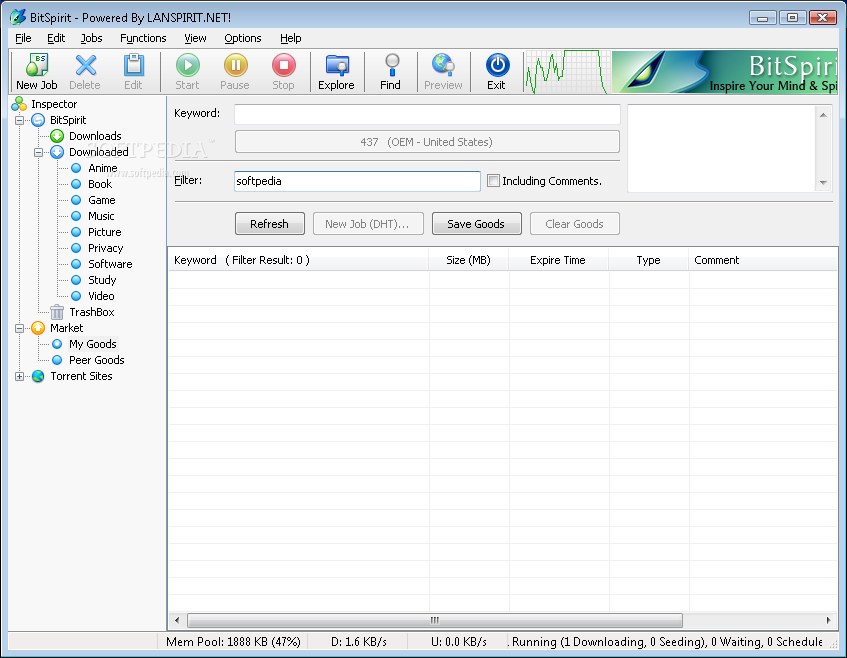Image resolution: width=847 pixels, height=658 pixels.
Task: Select the Downloads green arrow icon
Action: pyautogui.click(x=57, y=136)
